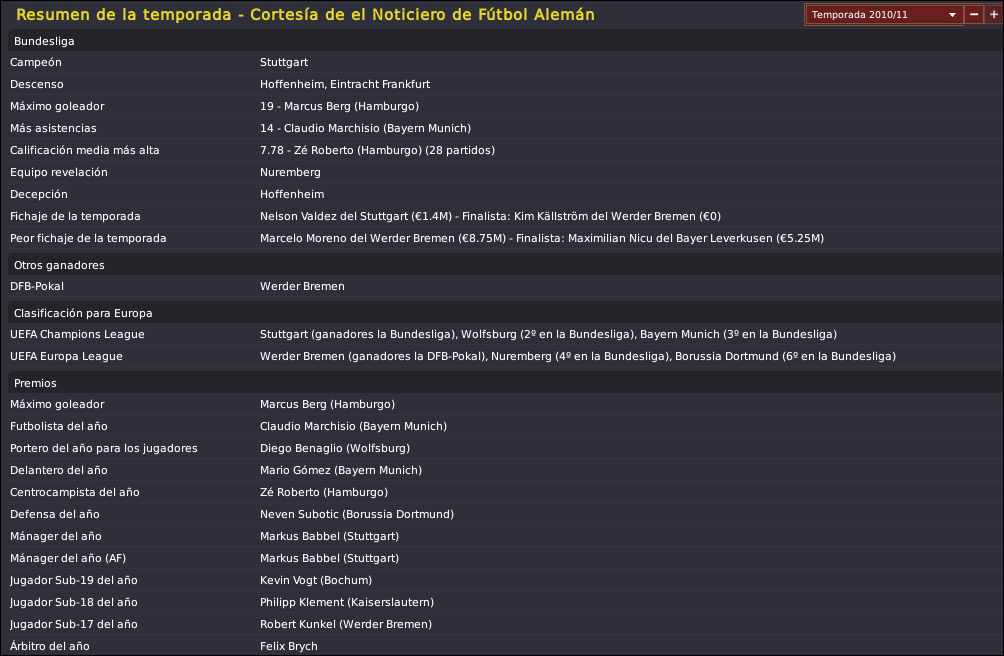The width and height of the screenshot is (1004, 656).
Task: Click the Peor fichaje de la temporada label
Action: click(x=88, y=238)
